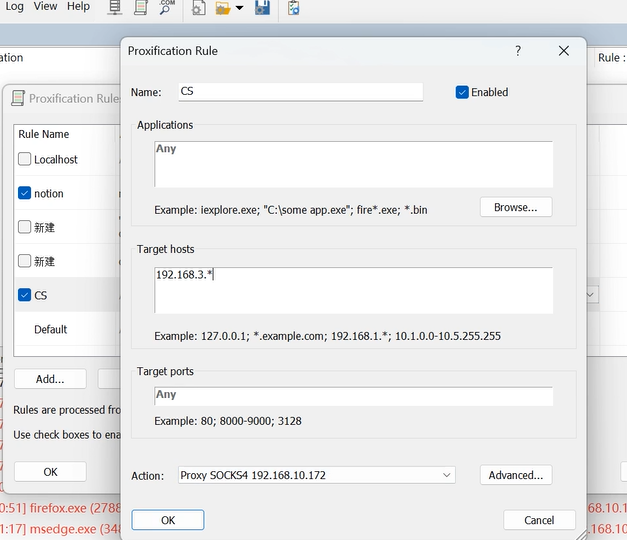627x540 pixels.
Task: Open the Help menu
Action: [78, 6]
